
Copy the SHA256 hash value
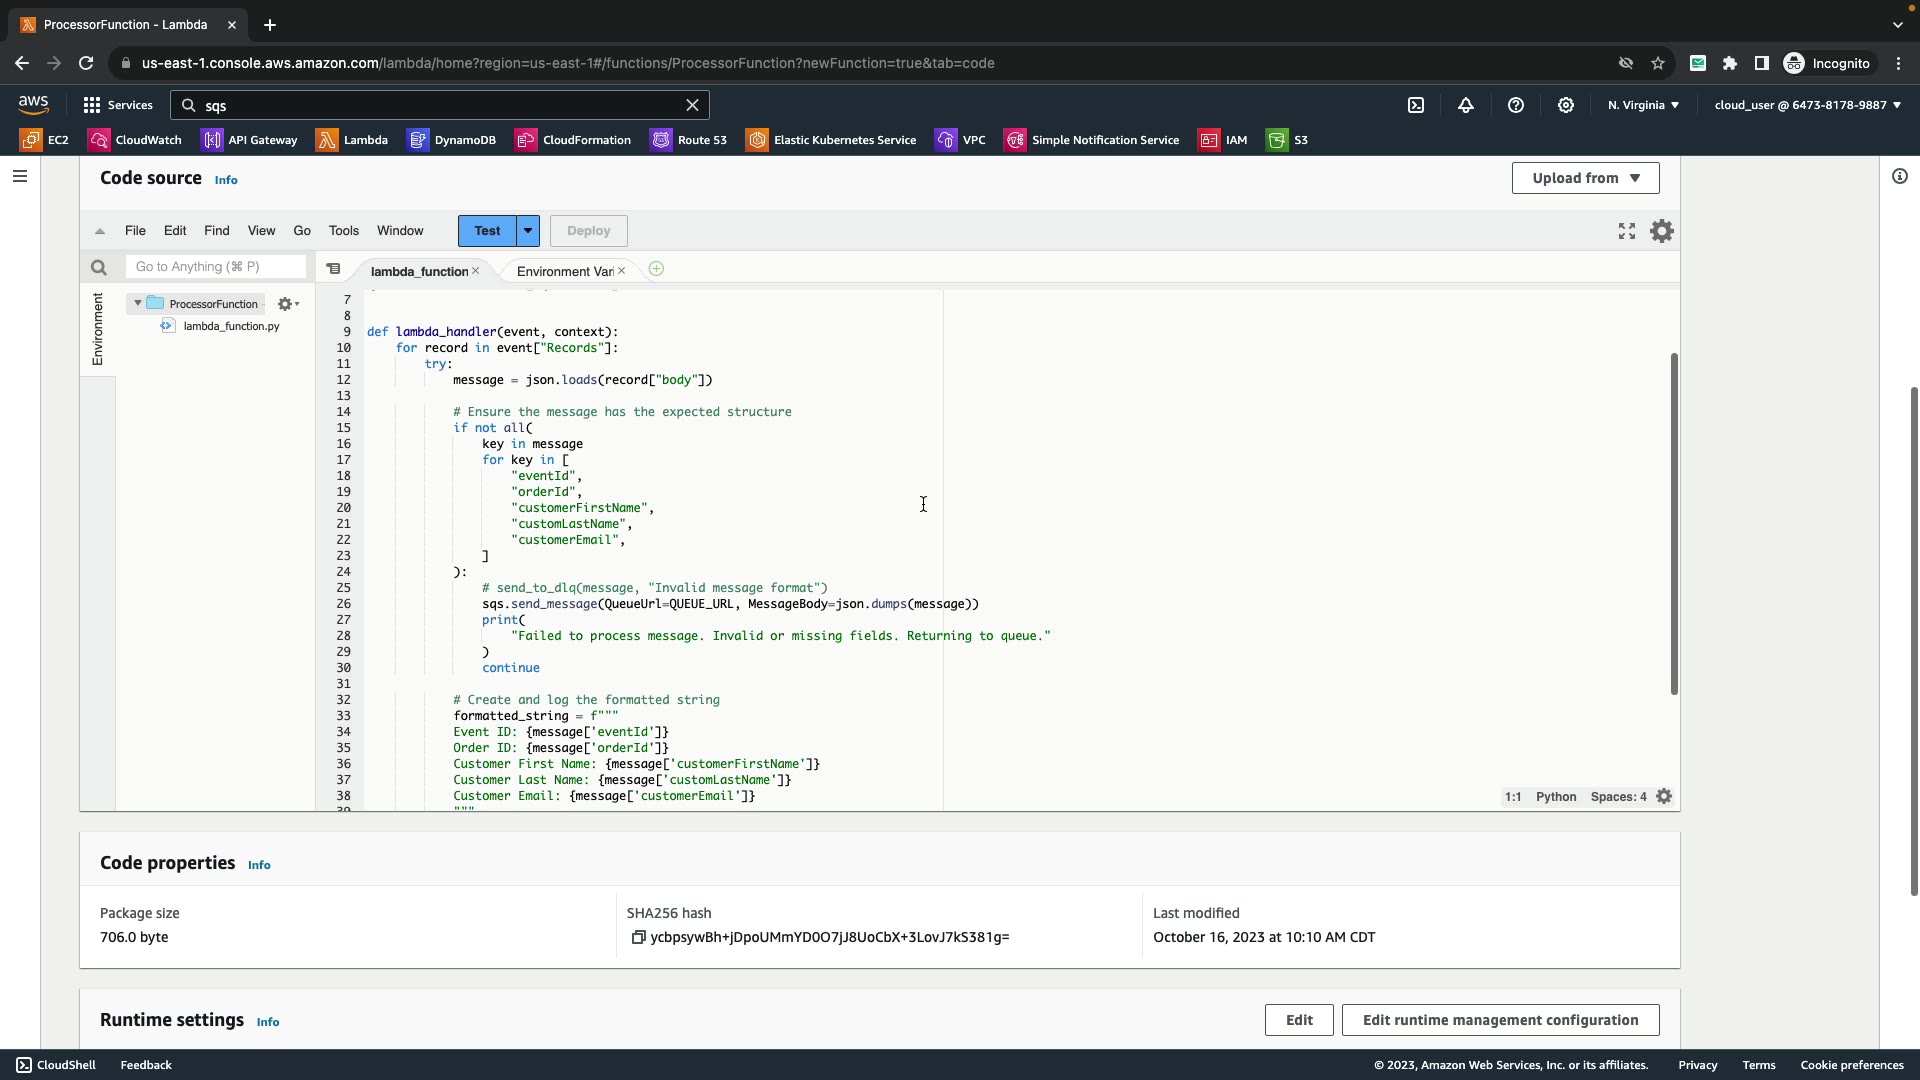[638, 937]
